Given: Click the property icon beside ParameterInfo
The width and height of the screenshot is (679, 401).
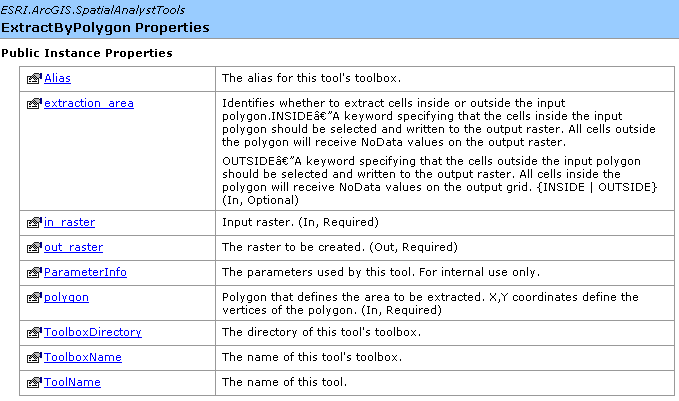Looking at the screenshot, I should [34, 272].
